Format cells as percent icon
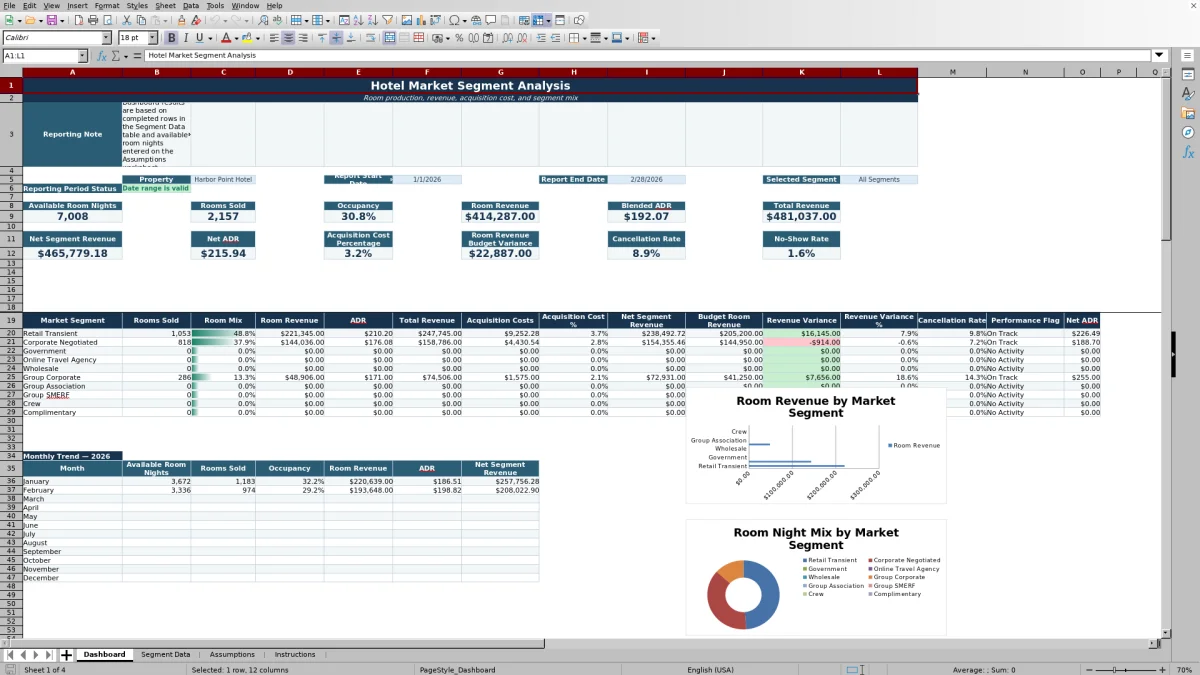The image size is (1200, 675). click(x=459, y=38)
